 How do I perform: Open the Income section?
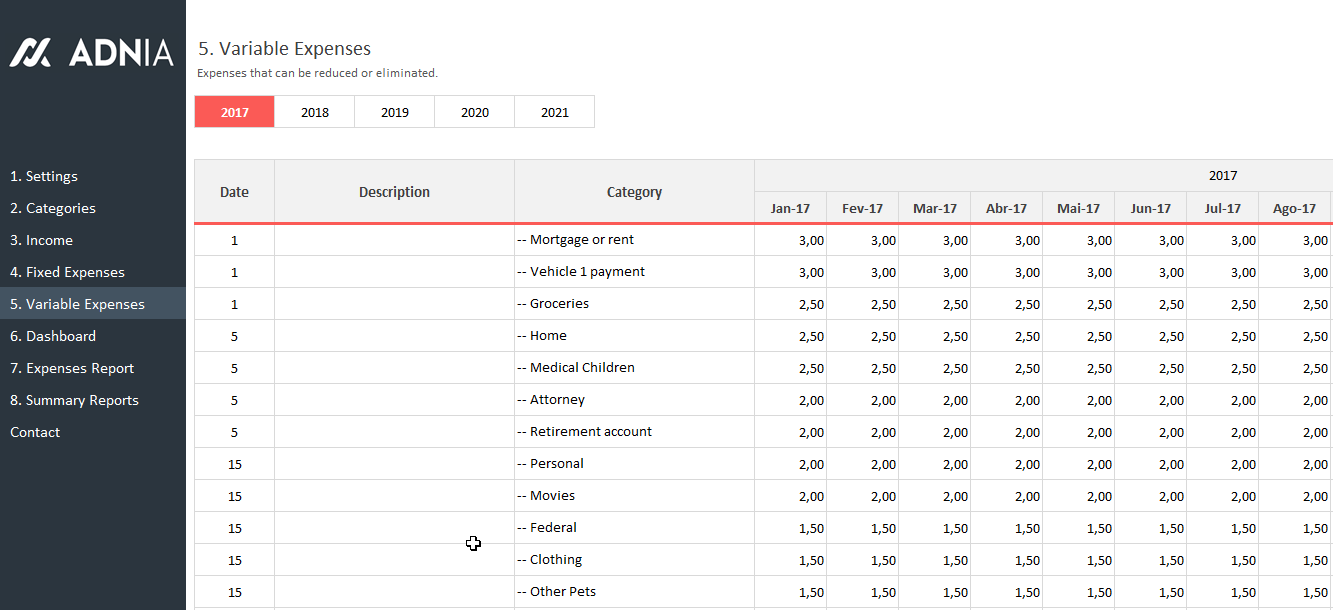pos(41,240)
